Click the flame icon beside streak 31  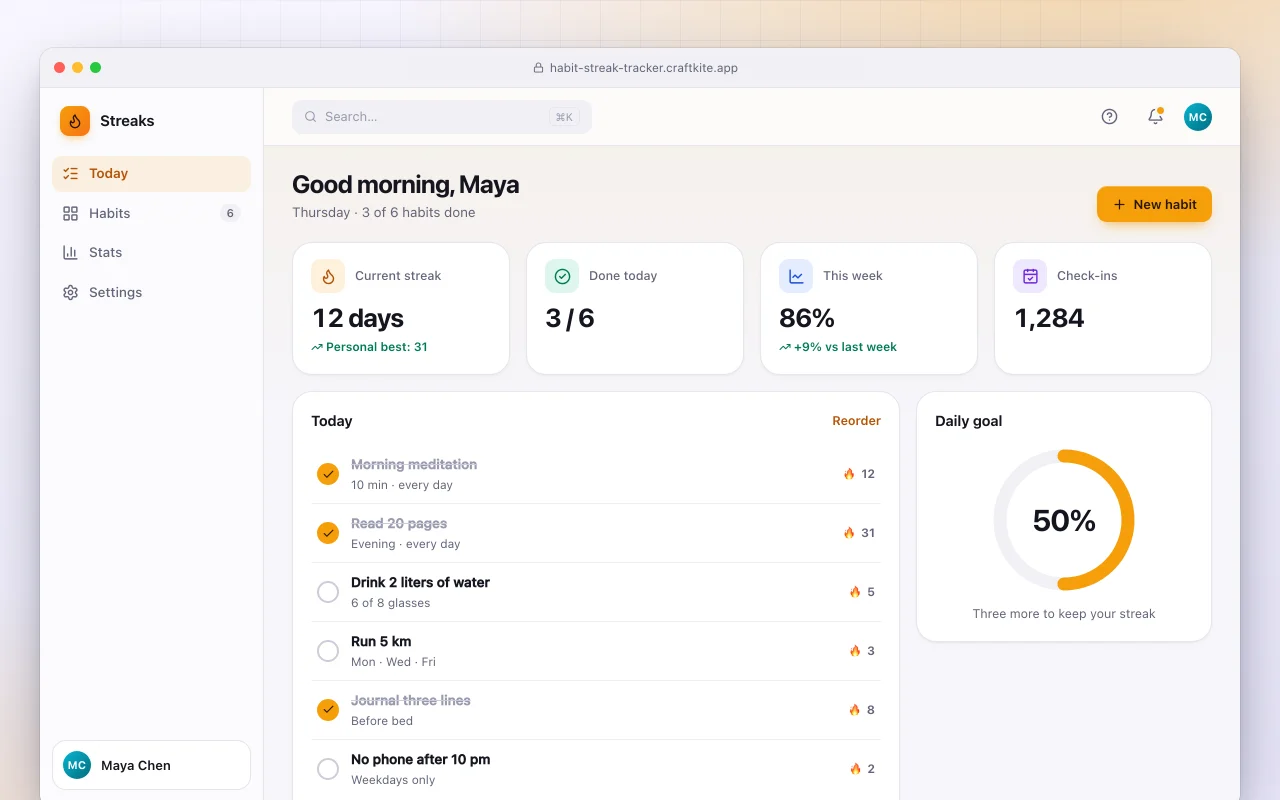[849, 533]
